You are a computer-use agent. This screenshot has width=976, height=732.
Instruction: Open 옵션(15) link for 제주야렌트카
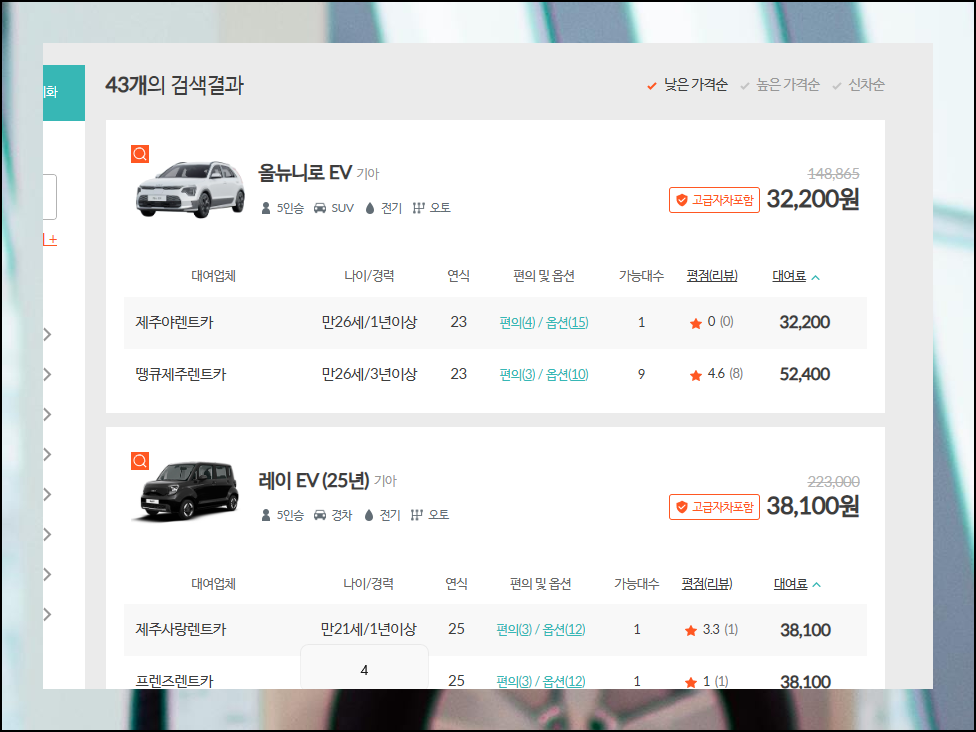pyautogui.click(x=567, y=322)
